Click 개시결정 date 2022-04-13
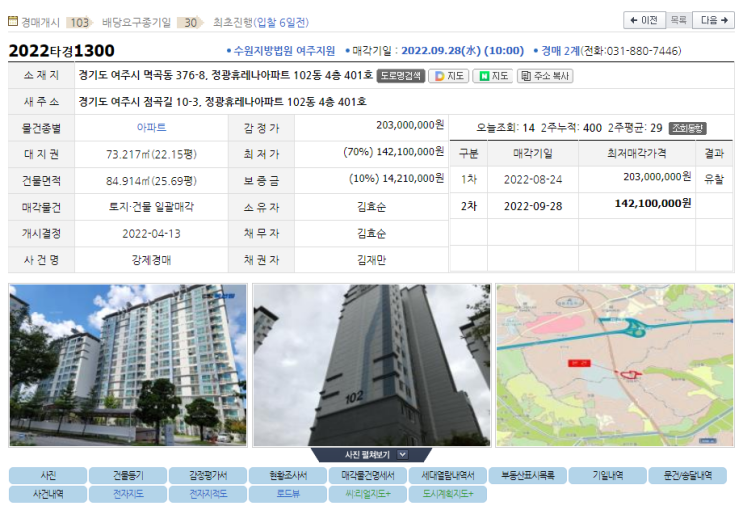 (x=151, y=234)
